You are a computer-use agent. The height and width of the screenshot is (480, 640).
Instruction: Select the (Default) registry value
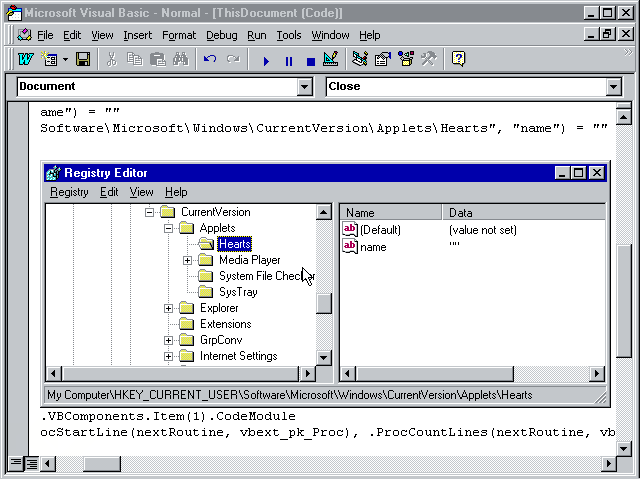pyautogui.click(x=380, y=230)
